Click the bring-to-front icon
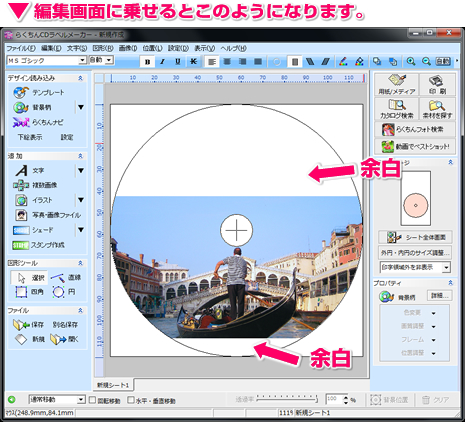Image resolution: width=465 pixels, height=422 pixels. click(x=377, y=61)
